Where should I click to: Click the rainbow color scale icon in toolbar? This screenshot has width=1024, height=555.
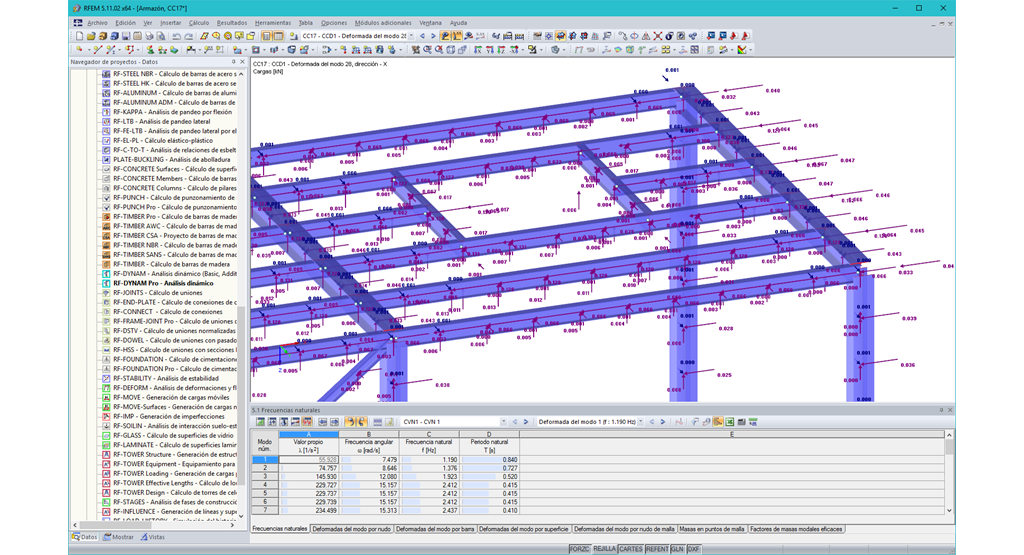742,49
